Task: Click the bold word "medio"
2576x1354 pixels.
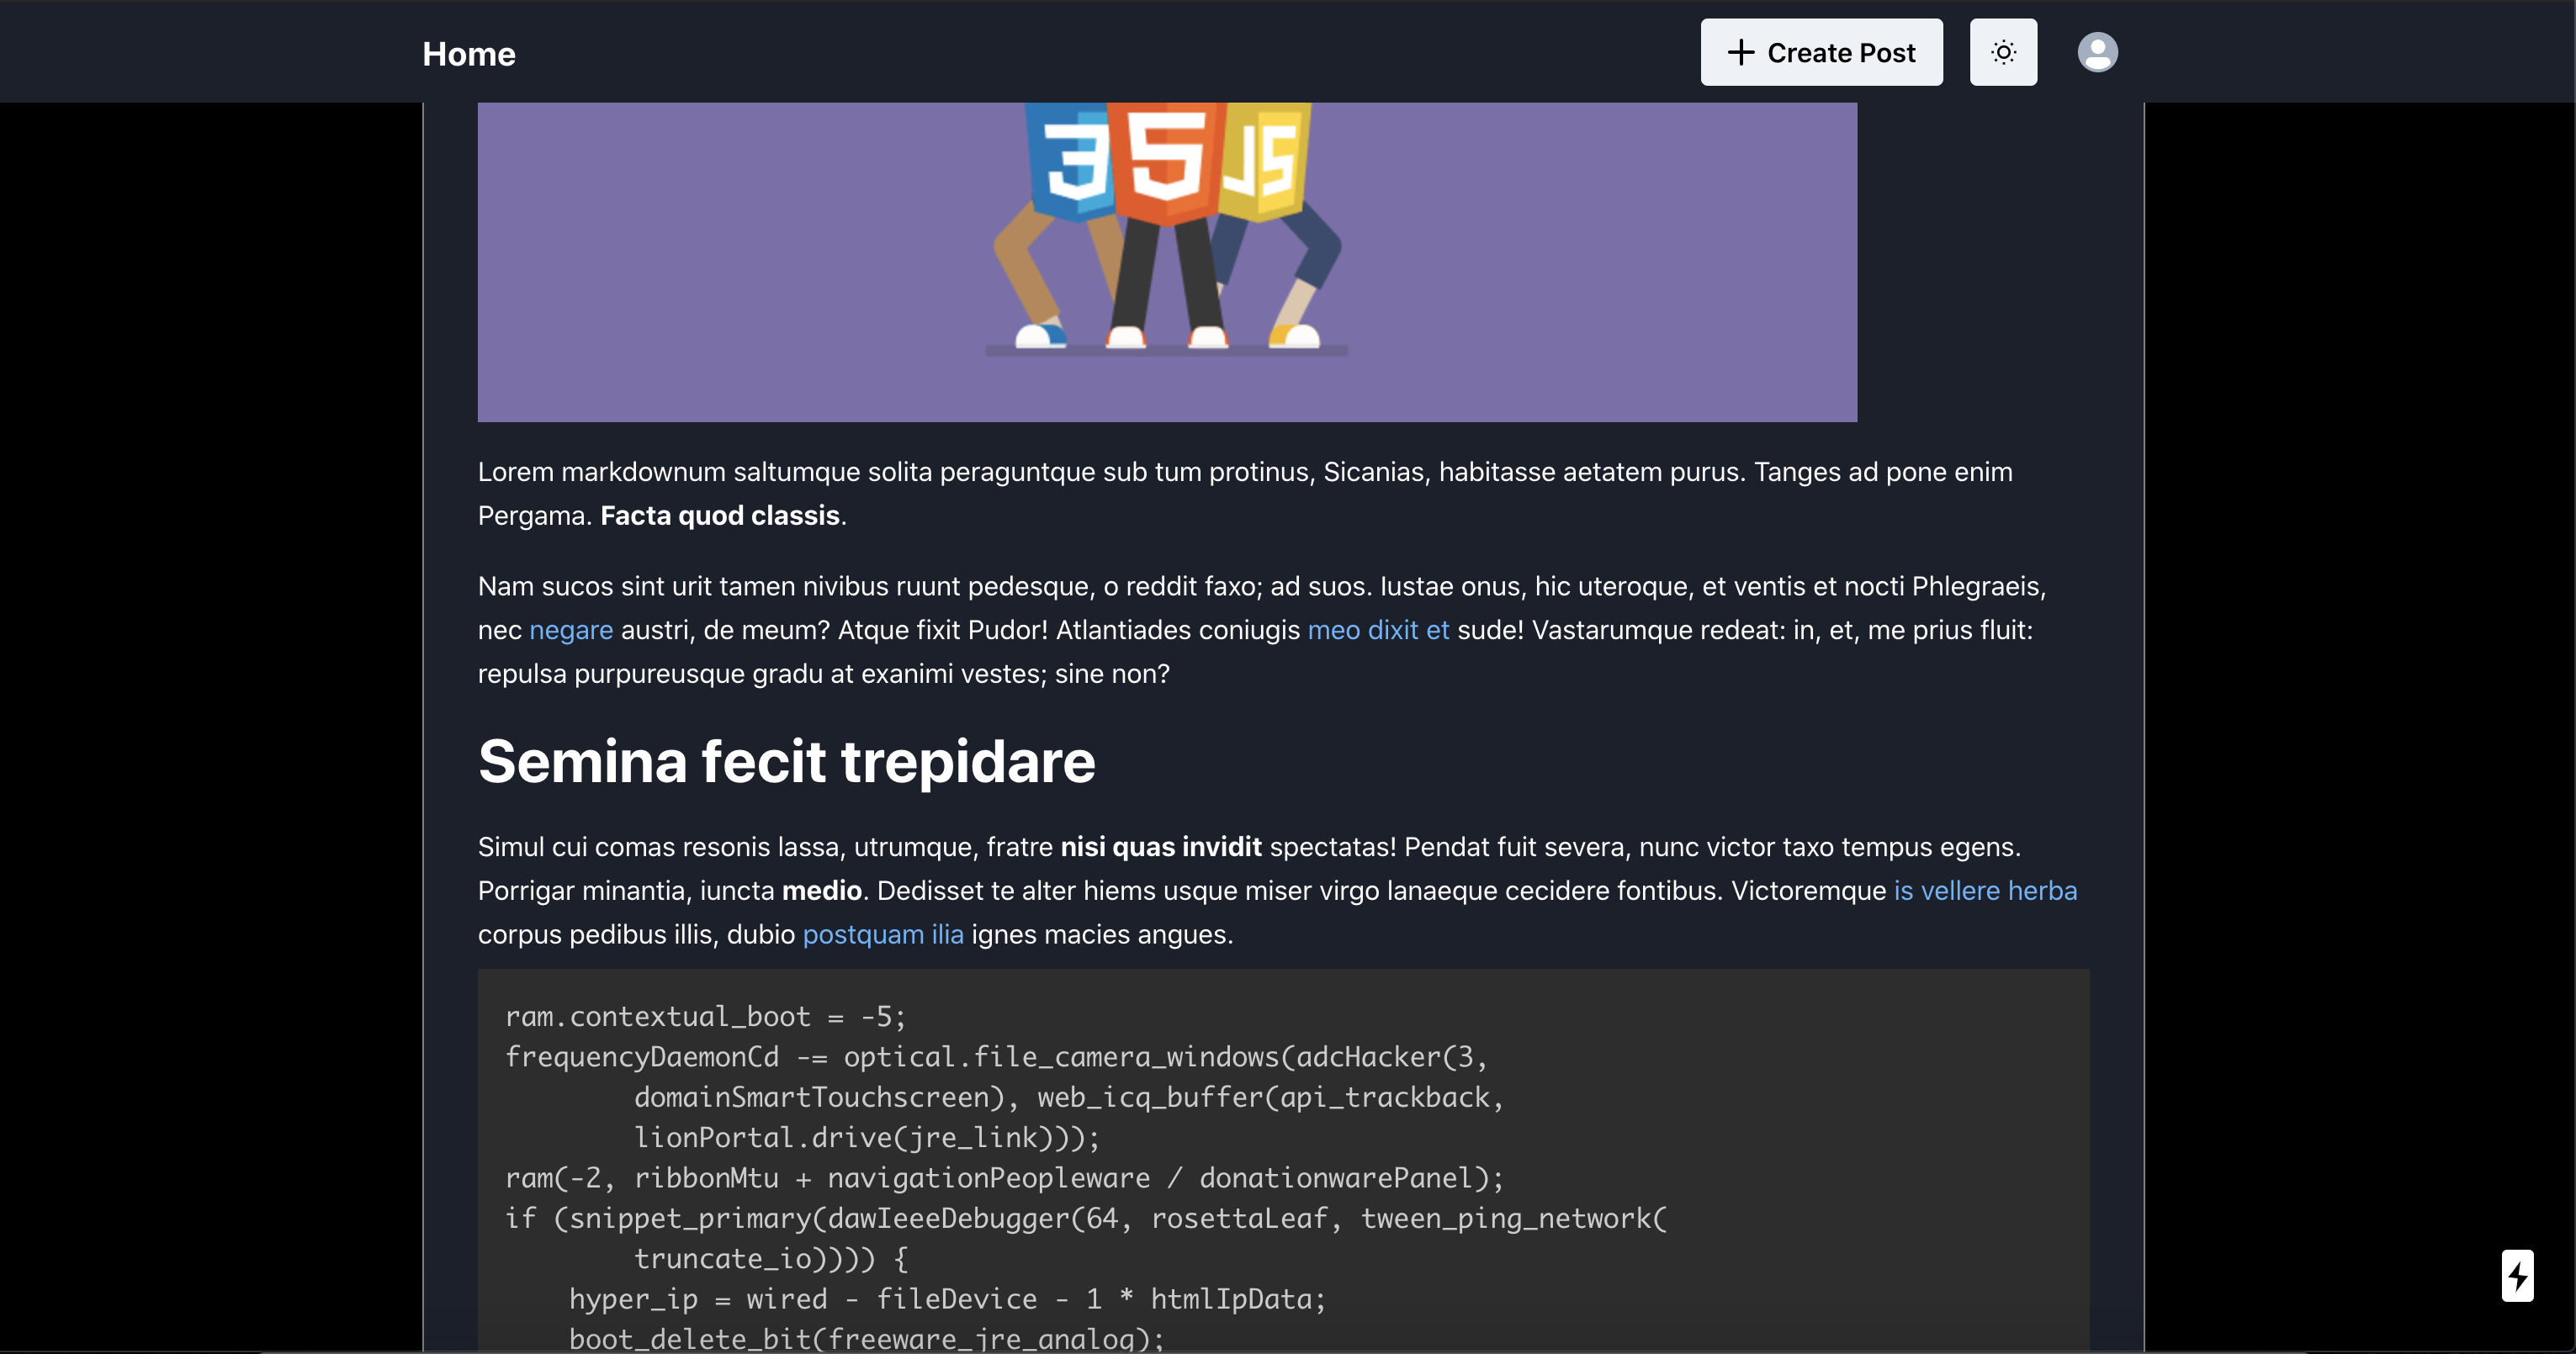Action: pyautogui.click(x=821, y=890)
